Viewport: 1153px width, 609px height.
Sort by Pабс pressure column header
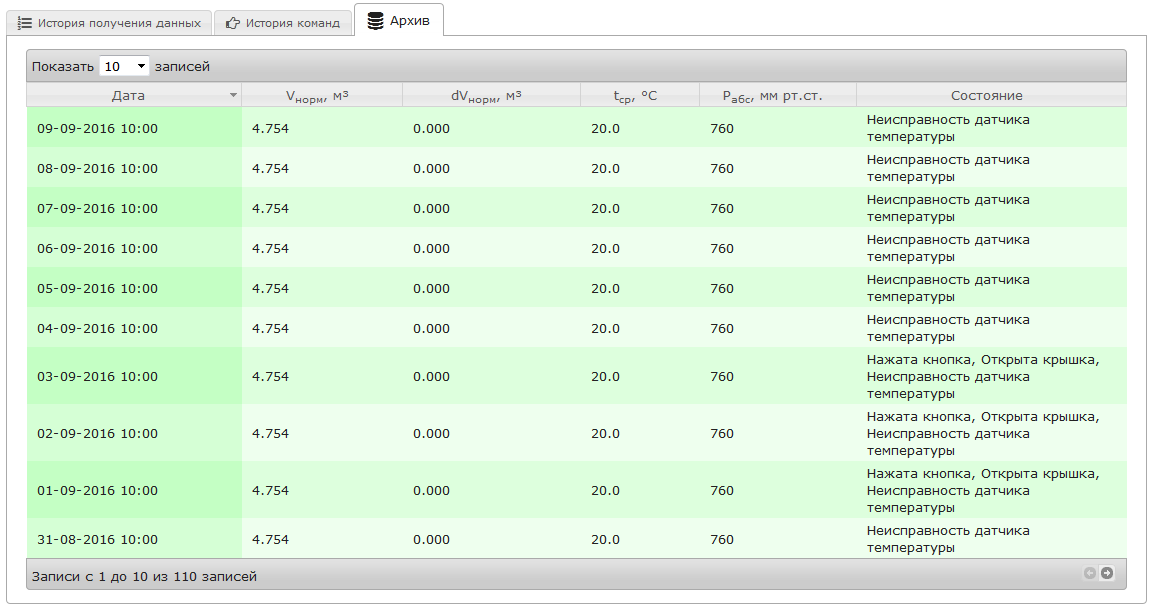point(776,96)
